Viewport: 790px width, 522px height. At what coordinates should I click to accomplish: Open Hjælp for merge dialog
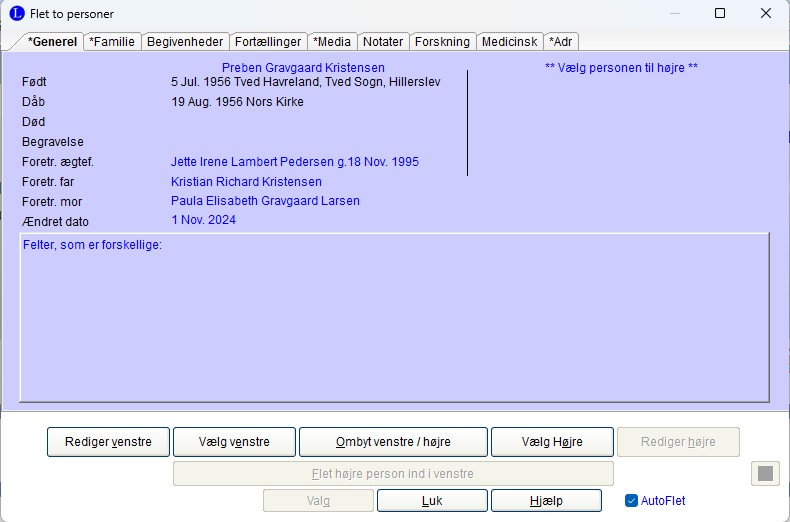coord(546,501)
